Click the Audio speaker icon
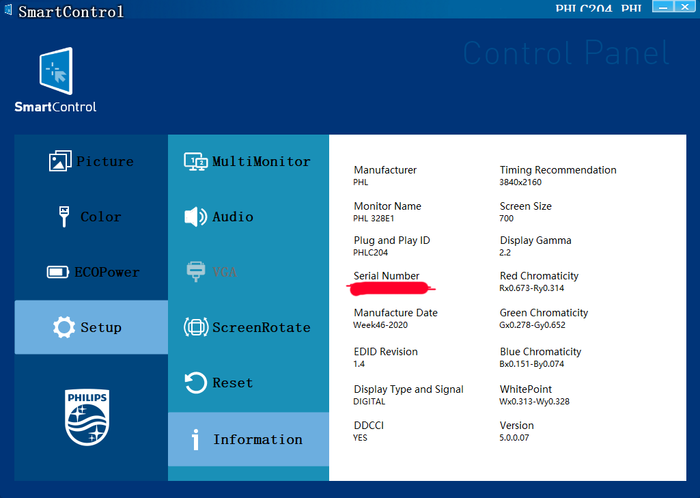 coord(196,217)
